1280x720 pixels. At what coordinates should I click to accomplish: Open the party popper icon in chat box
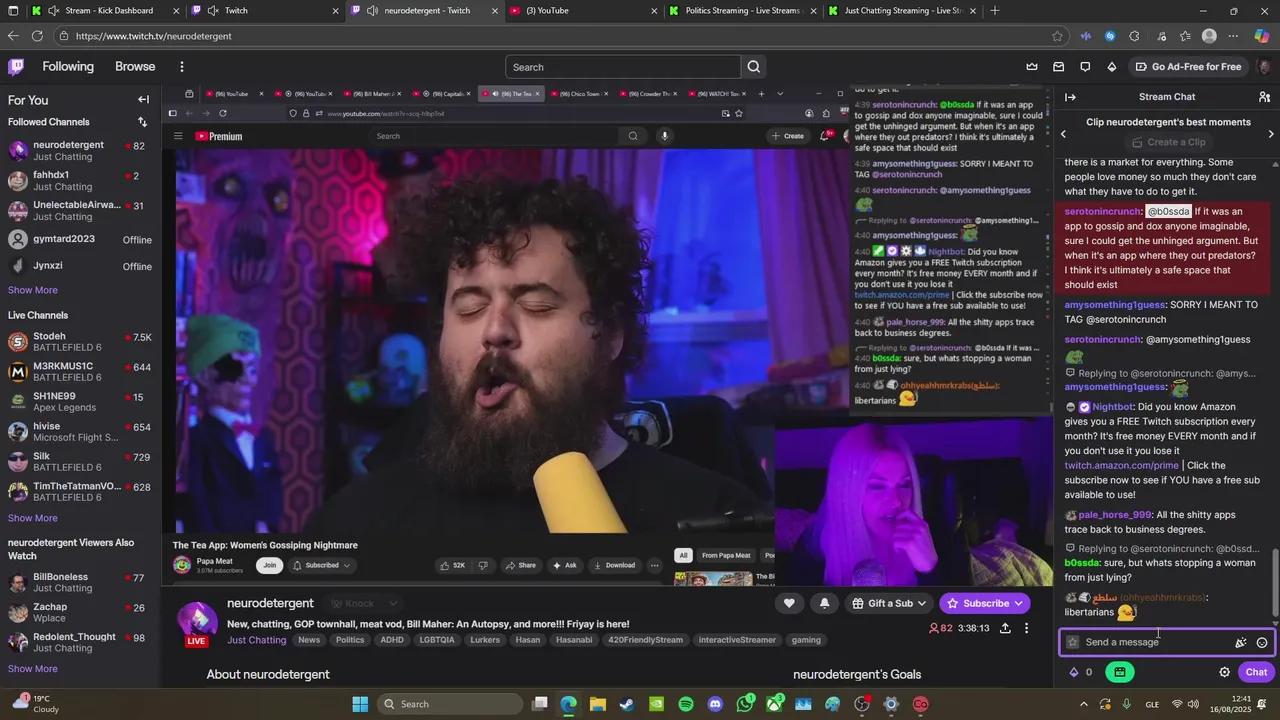pos(1241,643)
